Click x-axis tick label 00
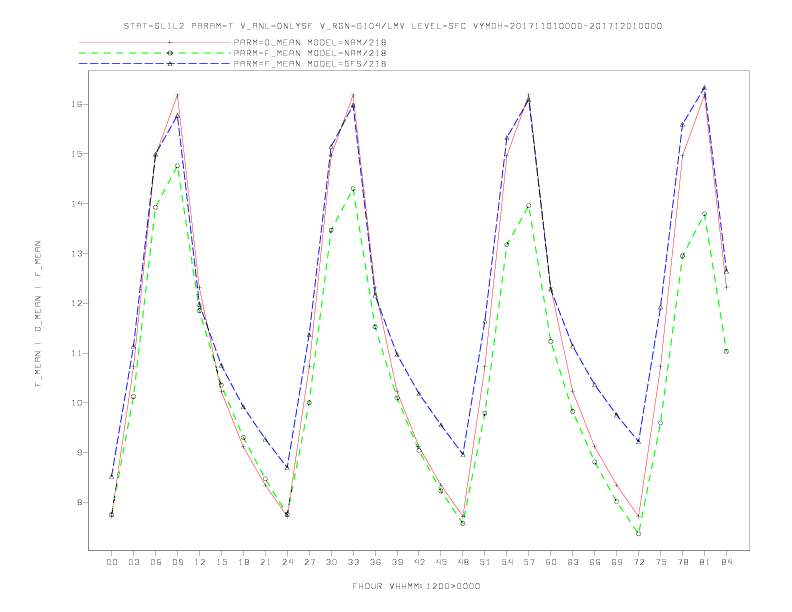 (x=112, y=562)
